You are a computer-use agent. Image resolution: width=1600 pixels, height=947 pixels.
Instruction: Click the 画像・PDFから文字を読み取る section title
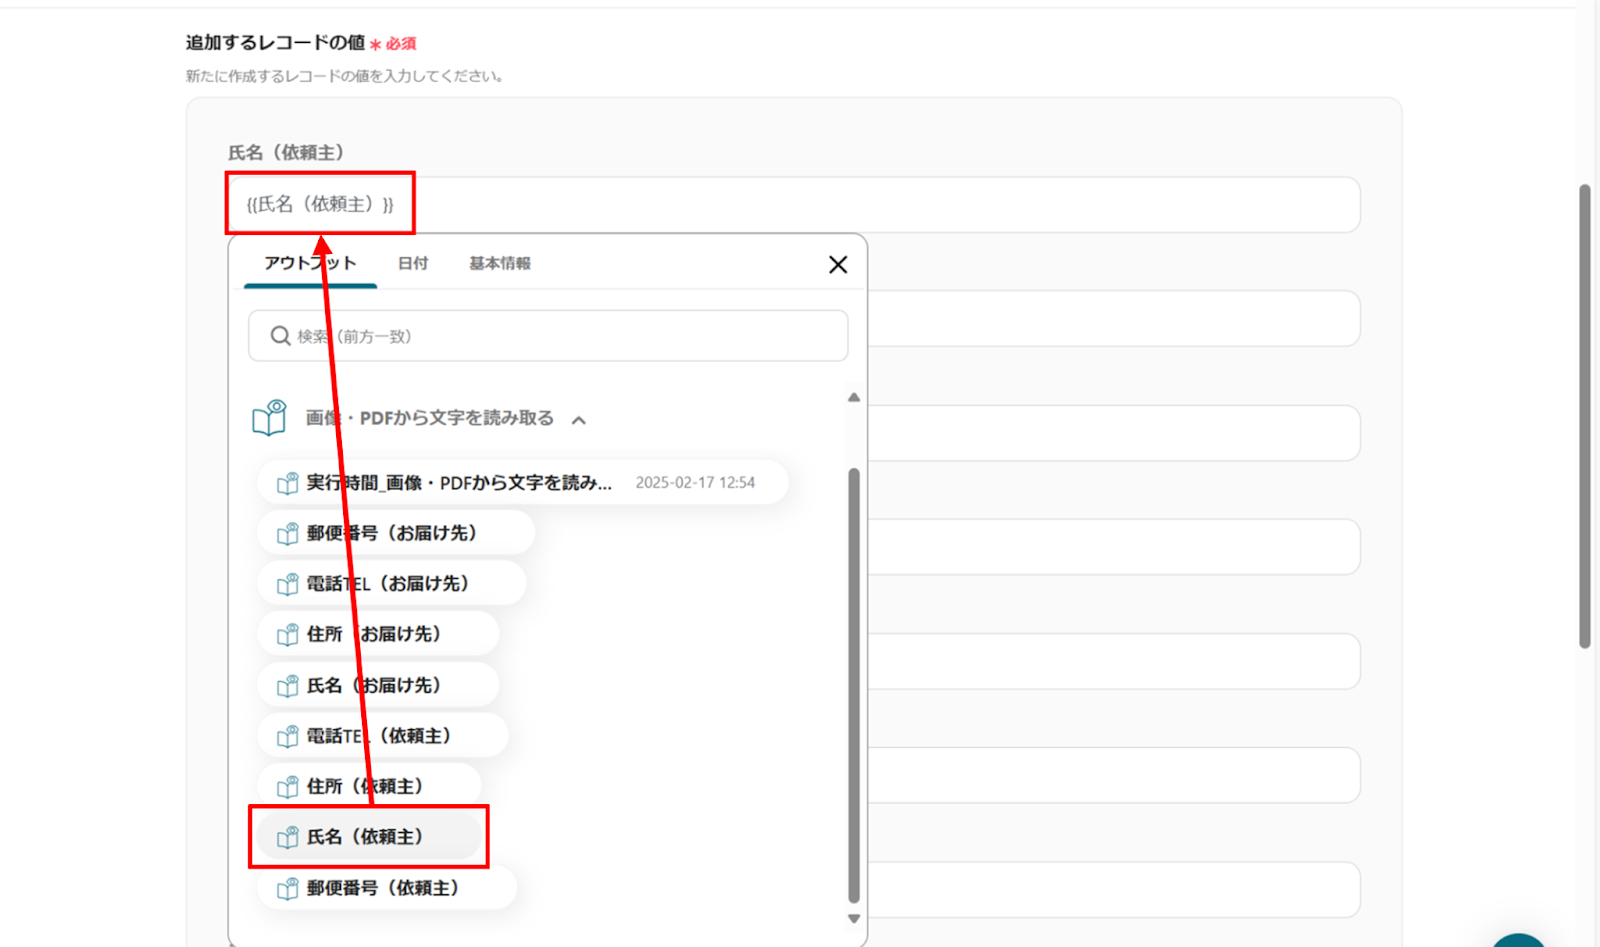click(x=430, y=418)
